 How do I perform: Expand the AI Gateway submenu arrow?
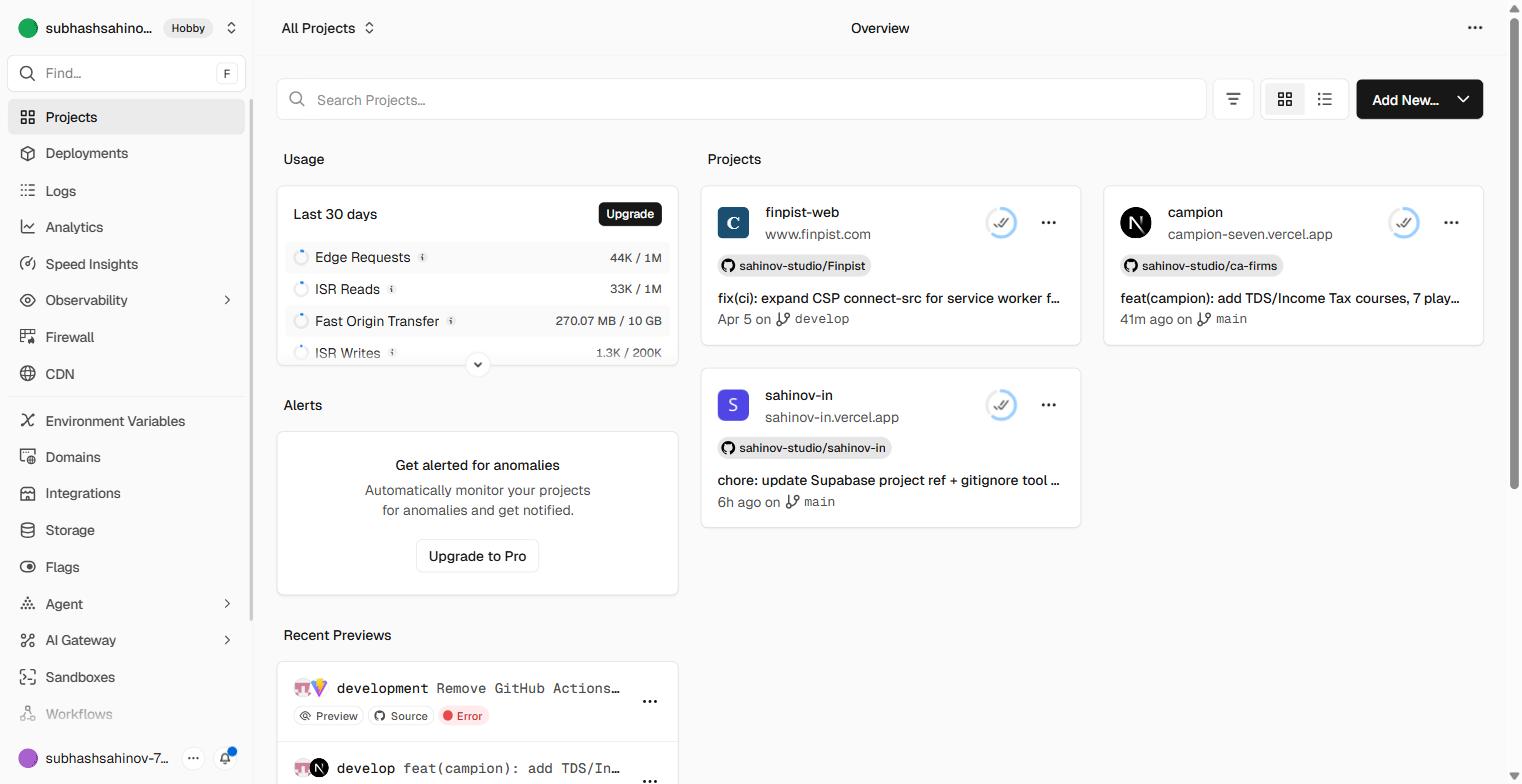click(227, 640)
